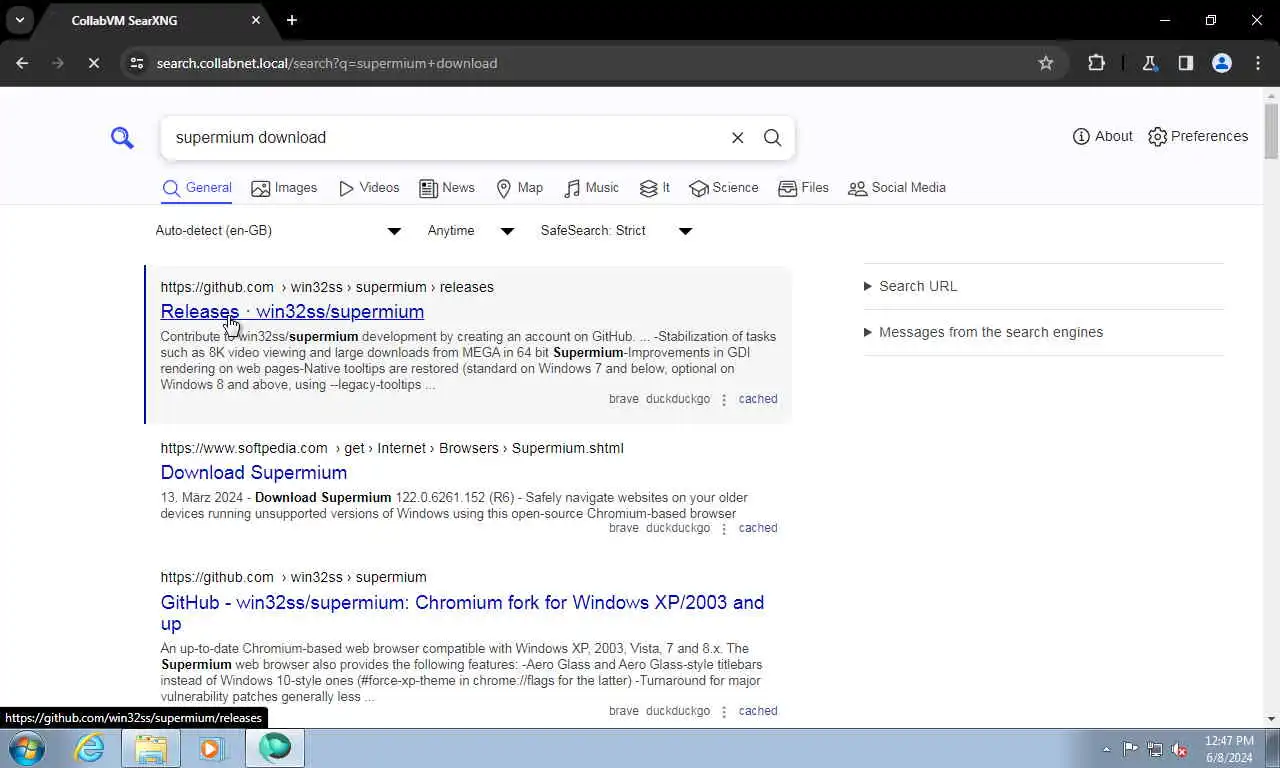Screen dimensions: 1280x768
Task: Select the General category tab
Action: click(x=197, y=188)
